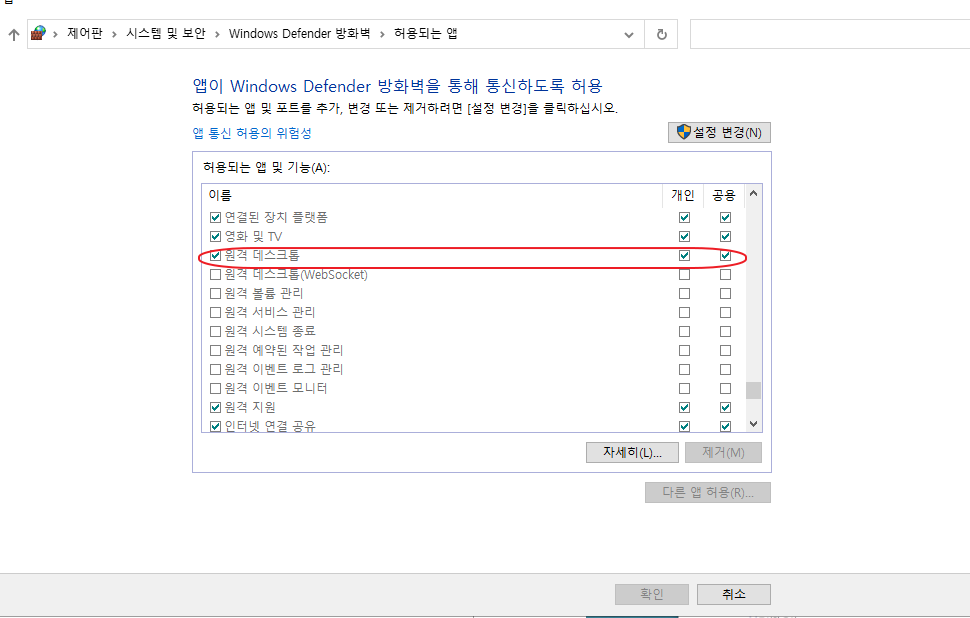Select the 허용되는 앱 breadcrumb
Viewport: 970px width, 618px height.
coord(426,33)
